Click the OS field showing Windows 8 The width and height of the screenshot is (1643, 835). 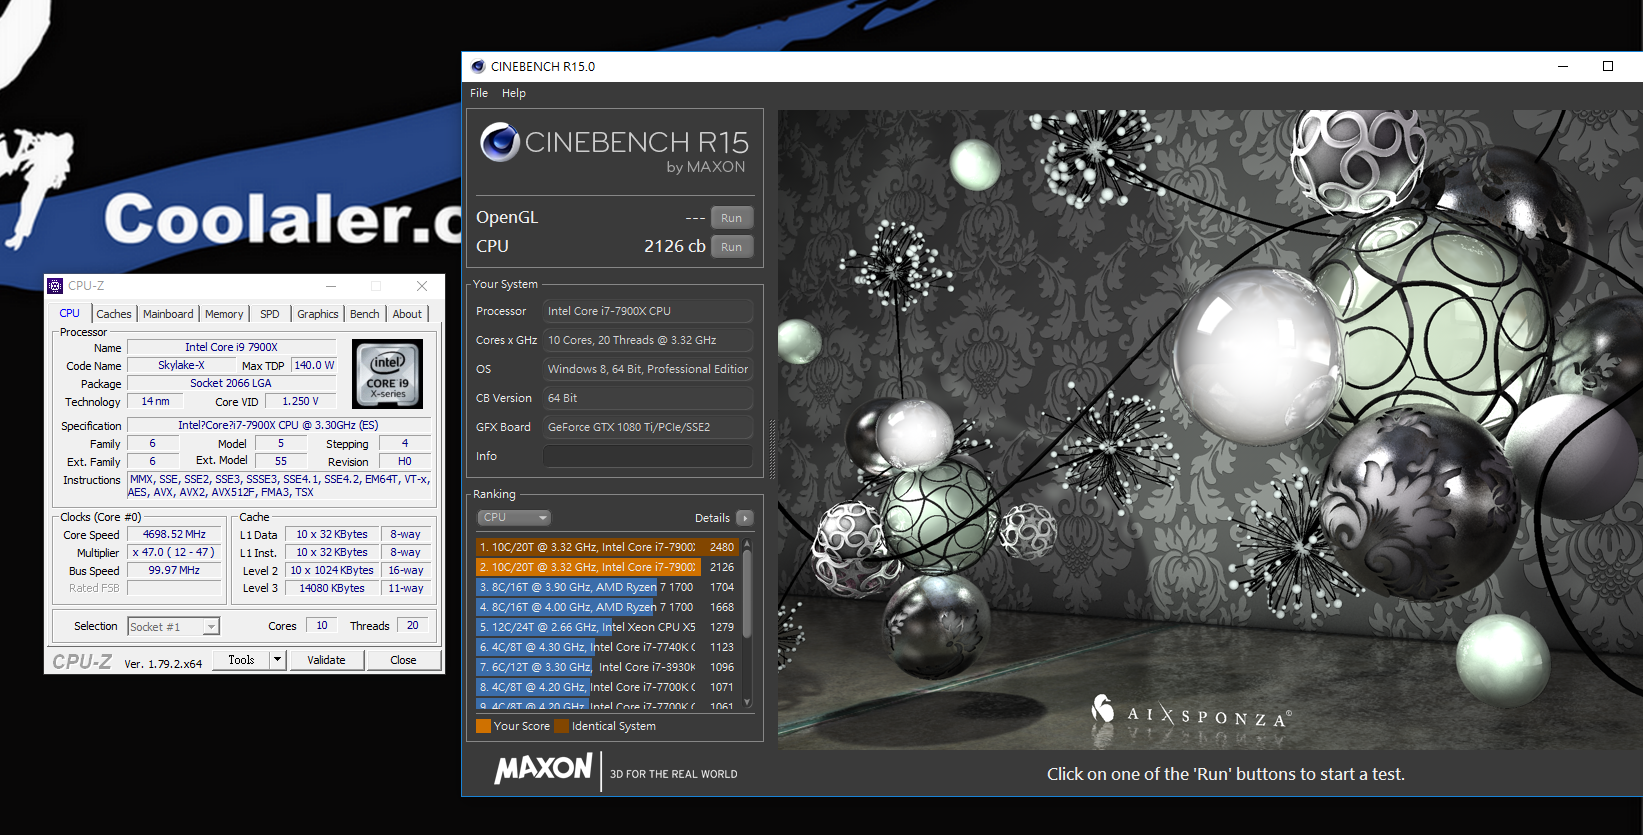coord(647,369)
